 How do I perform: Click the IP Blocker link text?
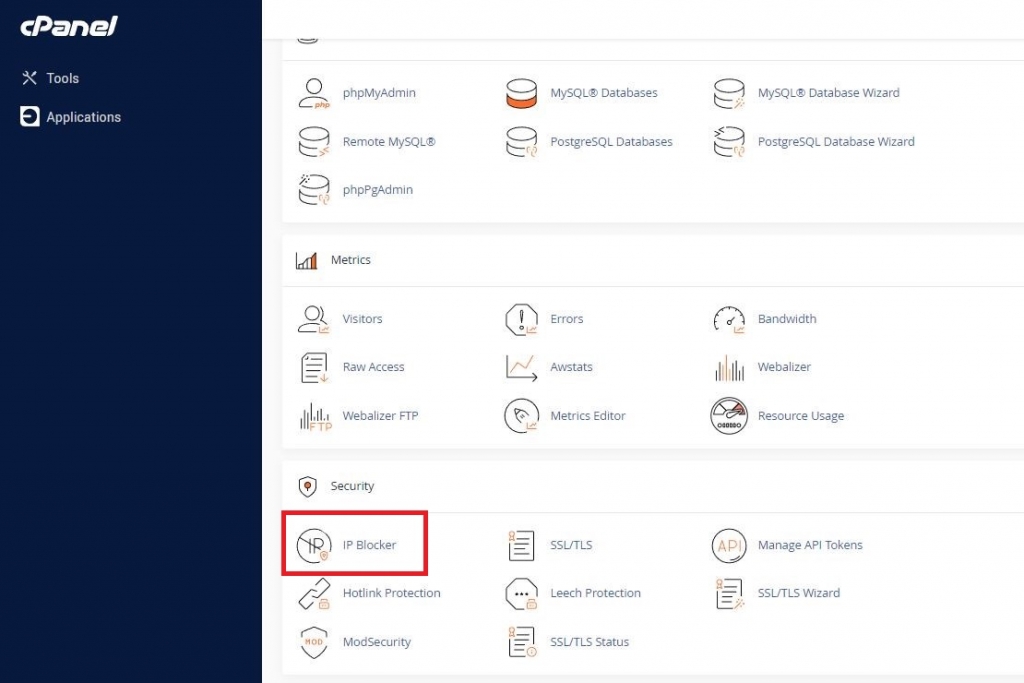[x=369, y=545]
